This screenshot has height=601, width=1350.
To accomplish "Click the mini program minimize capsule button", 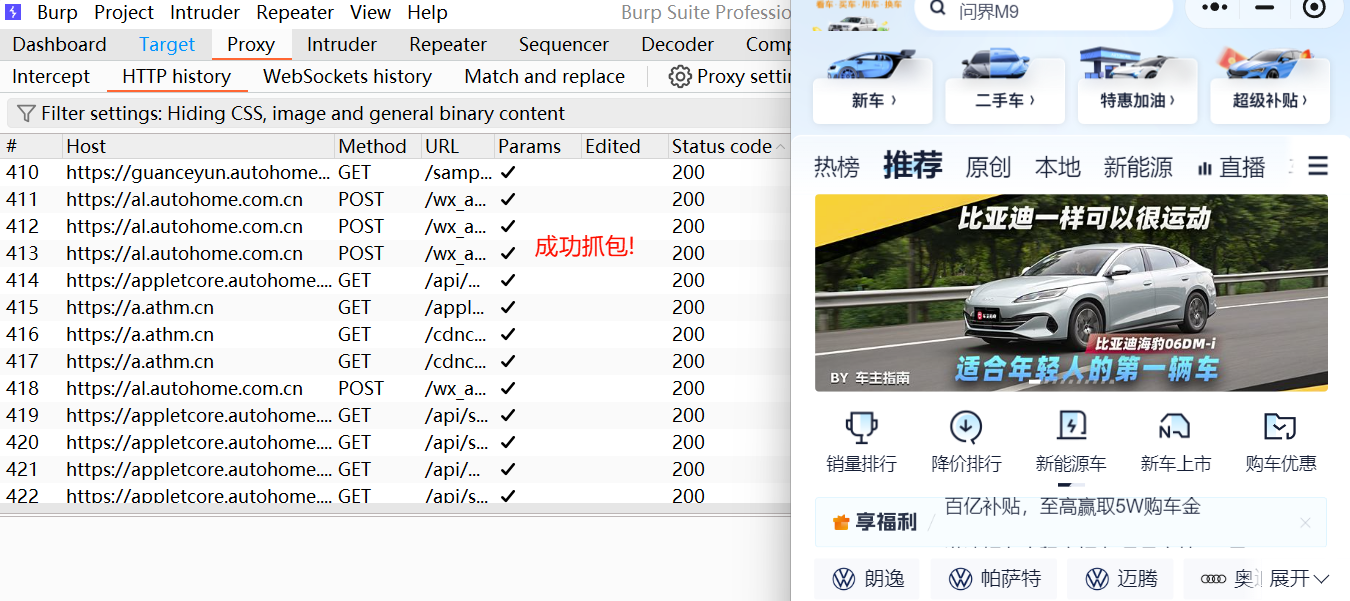I will (1265, 8).
